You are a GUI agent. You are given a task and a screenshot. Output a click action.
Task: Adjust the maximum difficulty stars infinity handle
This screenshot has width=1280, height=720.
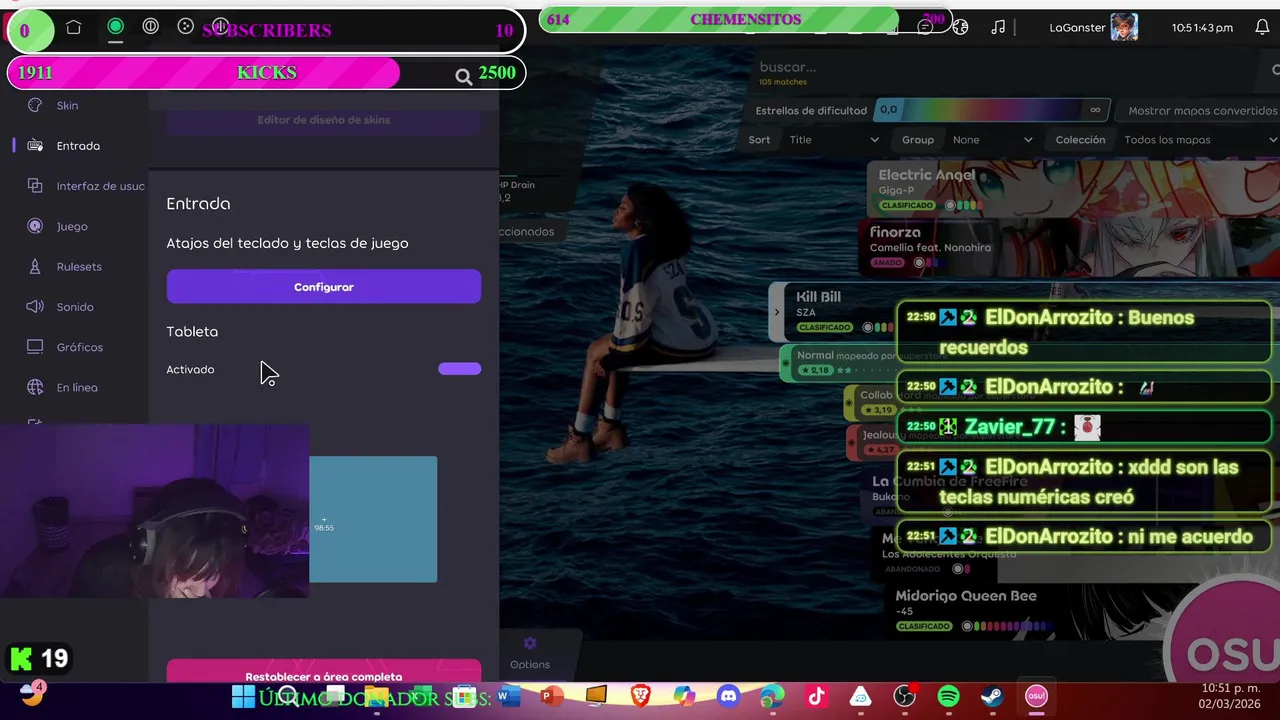coord(1095,110)
